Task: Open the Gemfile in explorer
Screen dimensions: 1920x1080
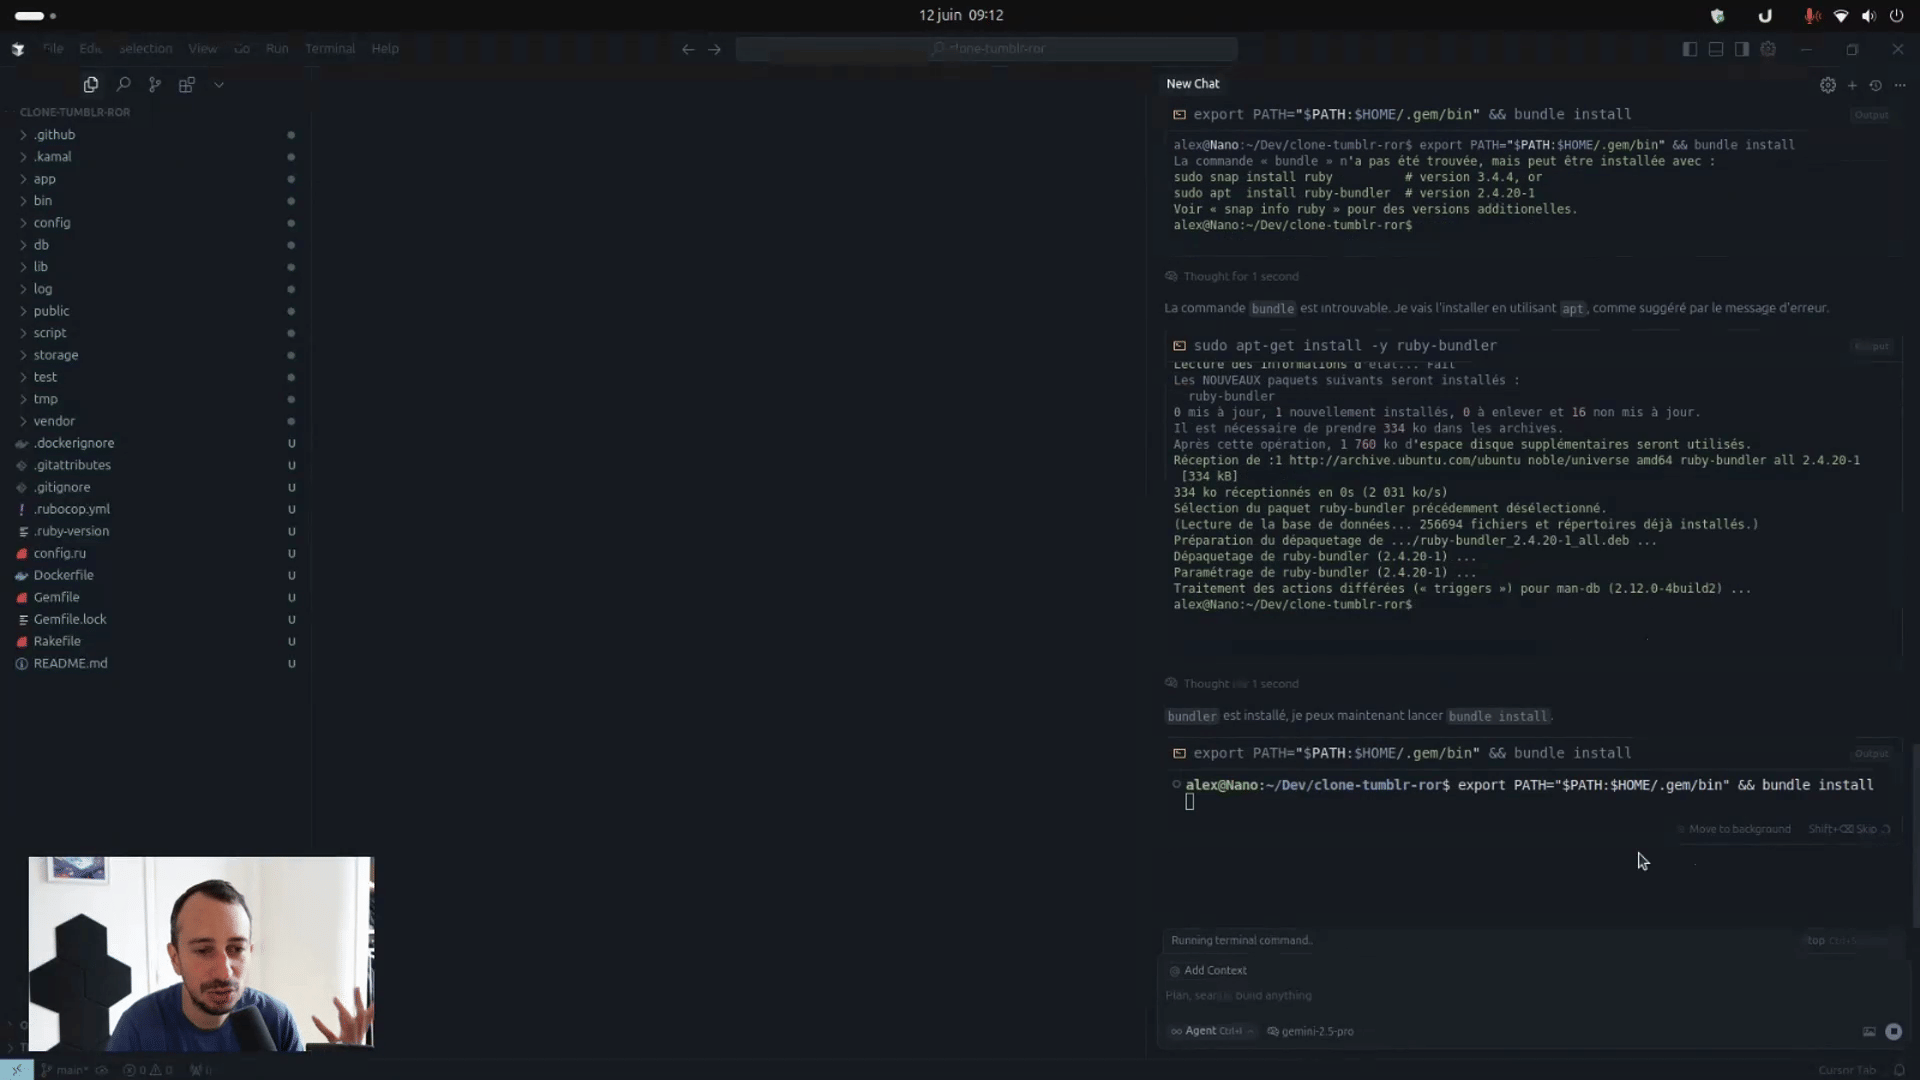Action: [x=56, y=597]
